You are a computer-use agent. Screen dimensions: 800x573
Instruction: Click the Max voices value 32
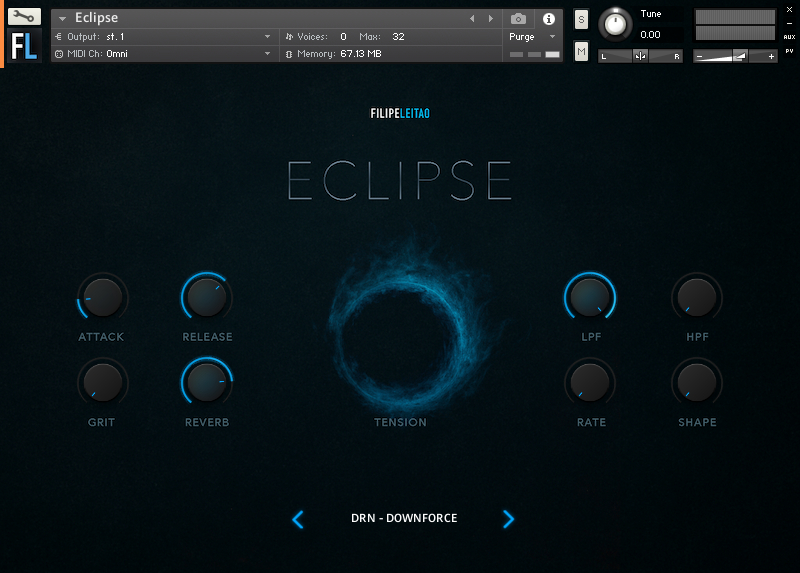398,37
